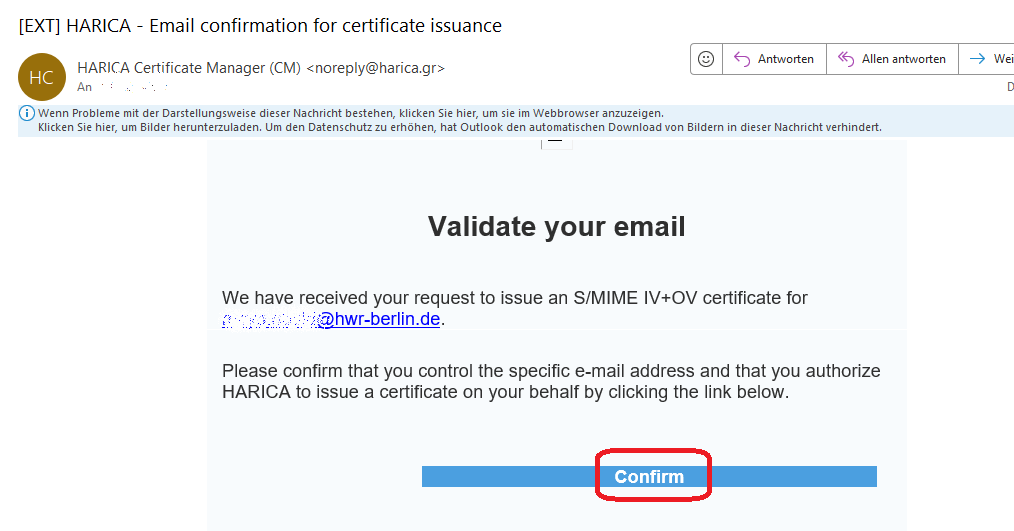Open the HC sender avatar circle

point(41,77)
